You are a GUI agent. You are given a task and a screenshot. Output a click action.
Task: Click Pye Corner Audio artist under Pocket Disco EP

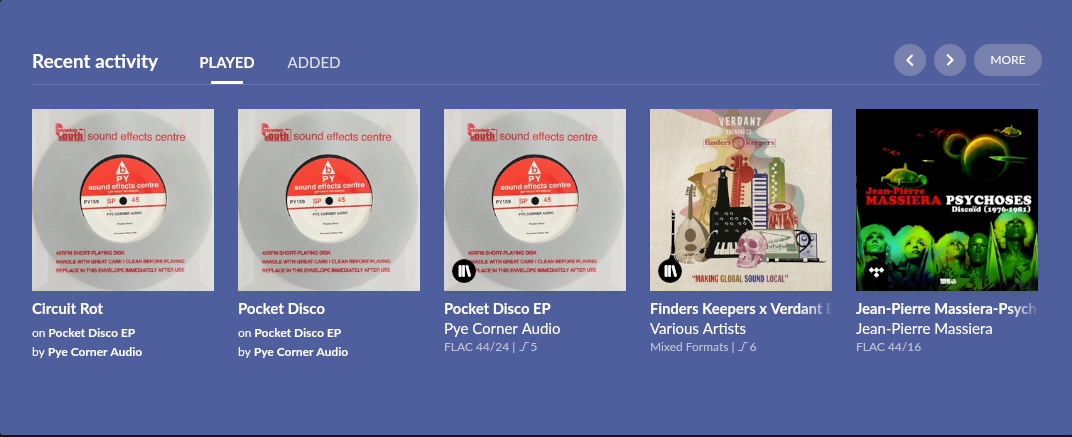(x=502, y=329)
